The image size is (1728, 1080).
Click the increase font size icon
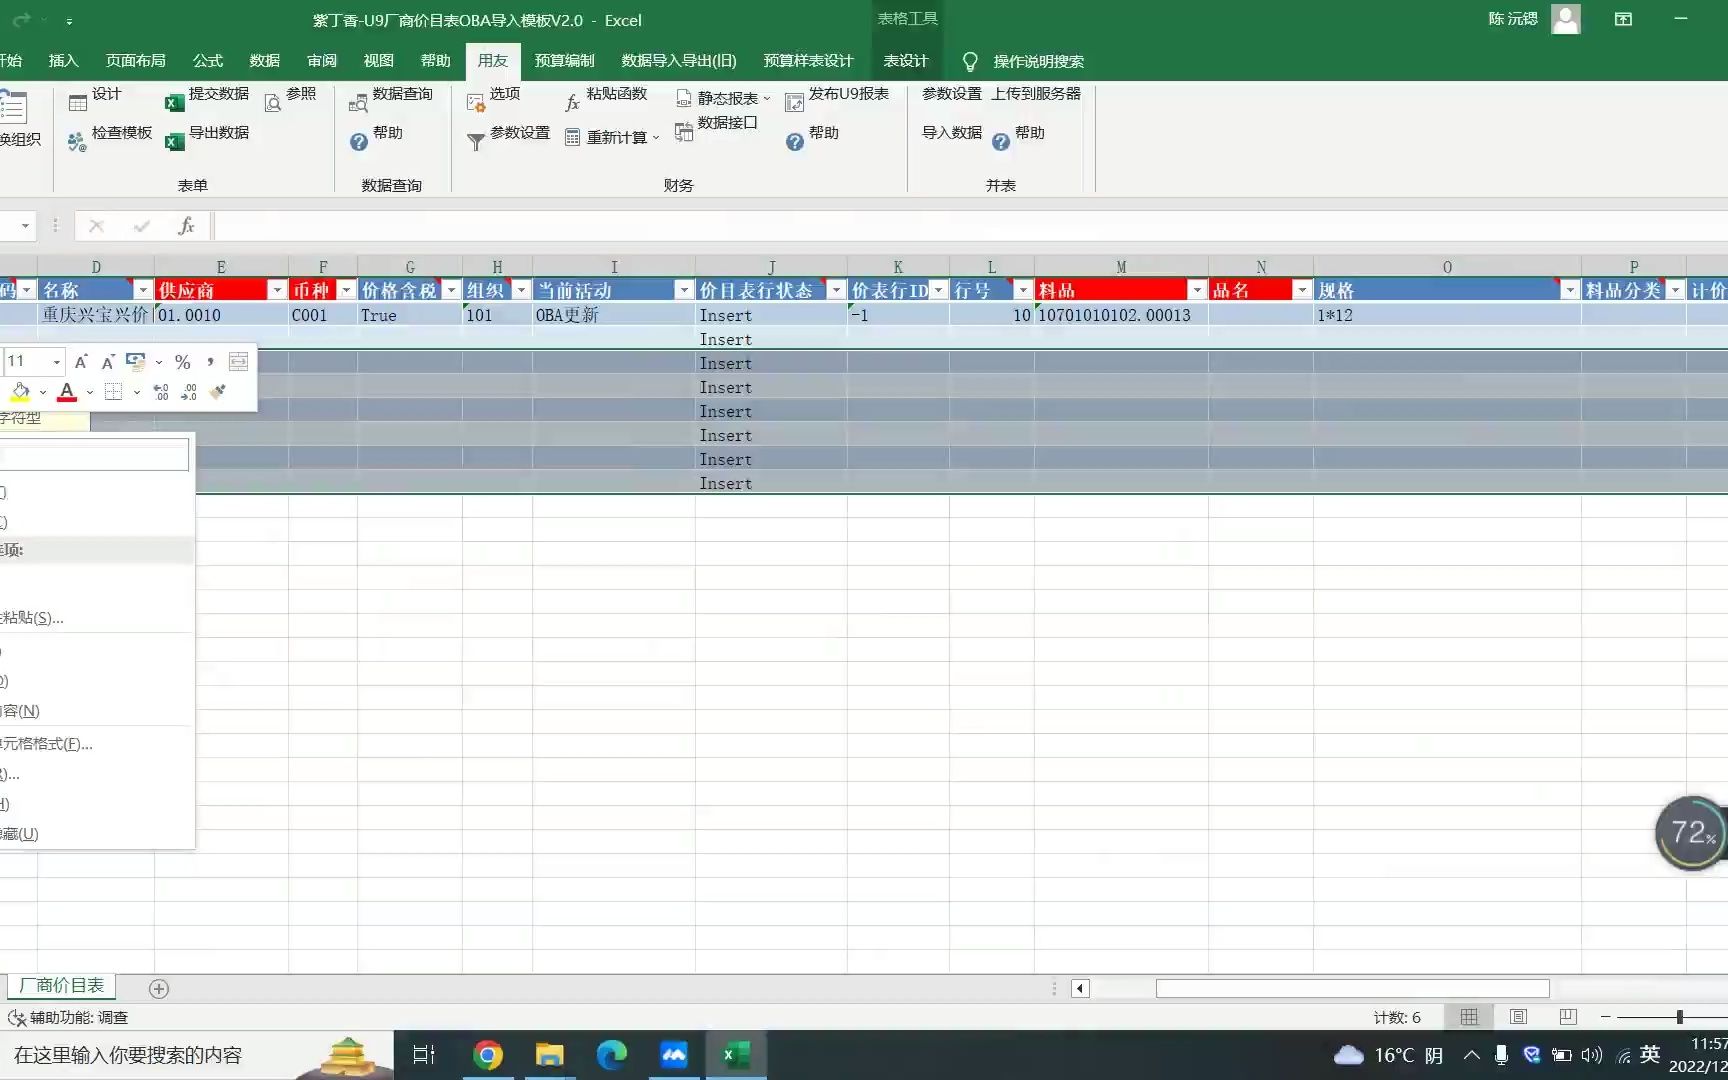click(x=81, y=362)
